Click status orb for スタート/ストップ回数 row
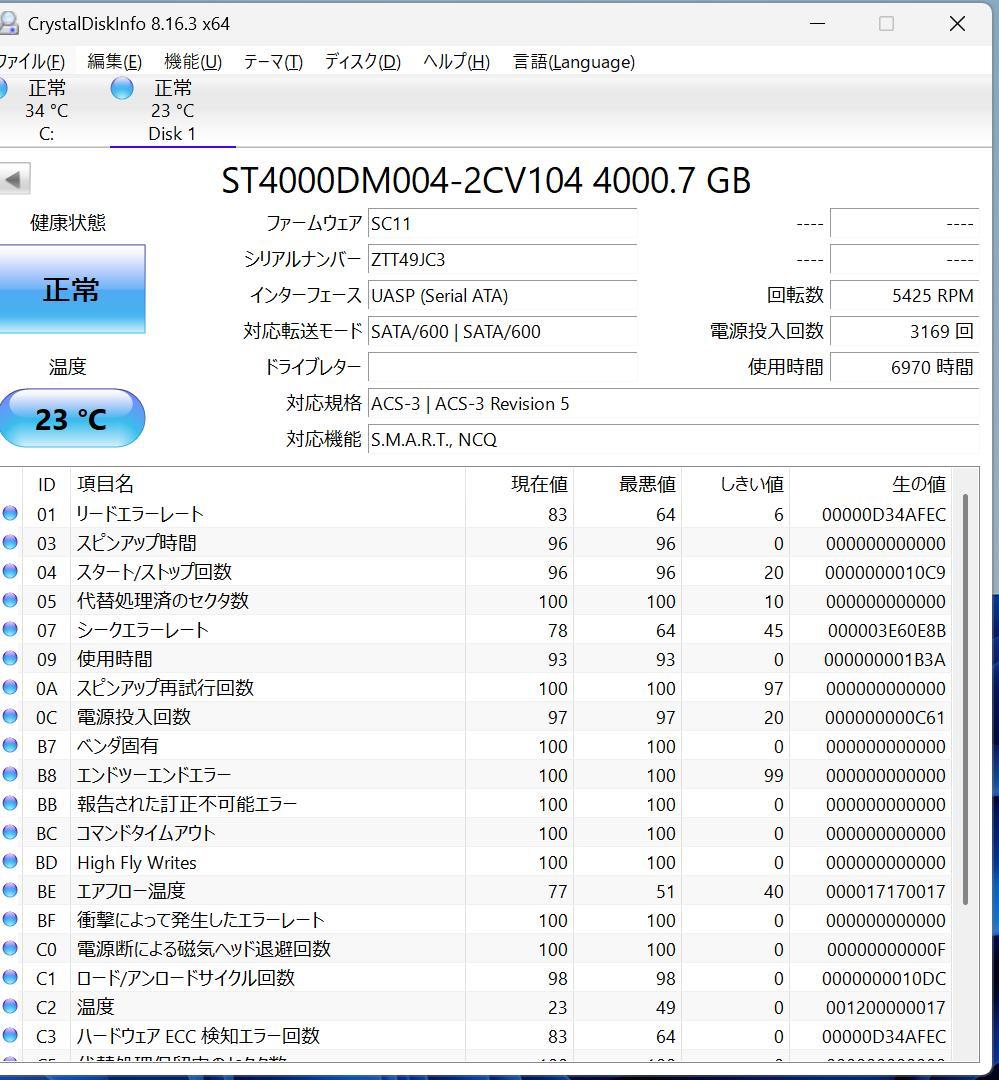Viewport: 999px width, 1080px height. click(x=10, y=571)
